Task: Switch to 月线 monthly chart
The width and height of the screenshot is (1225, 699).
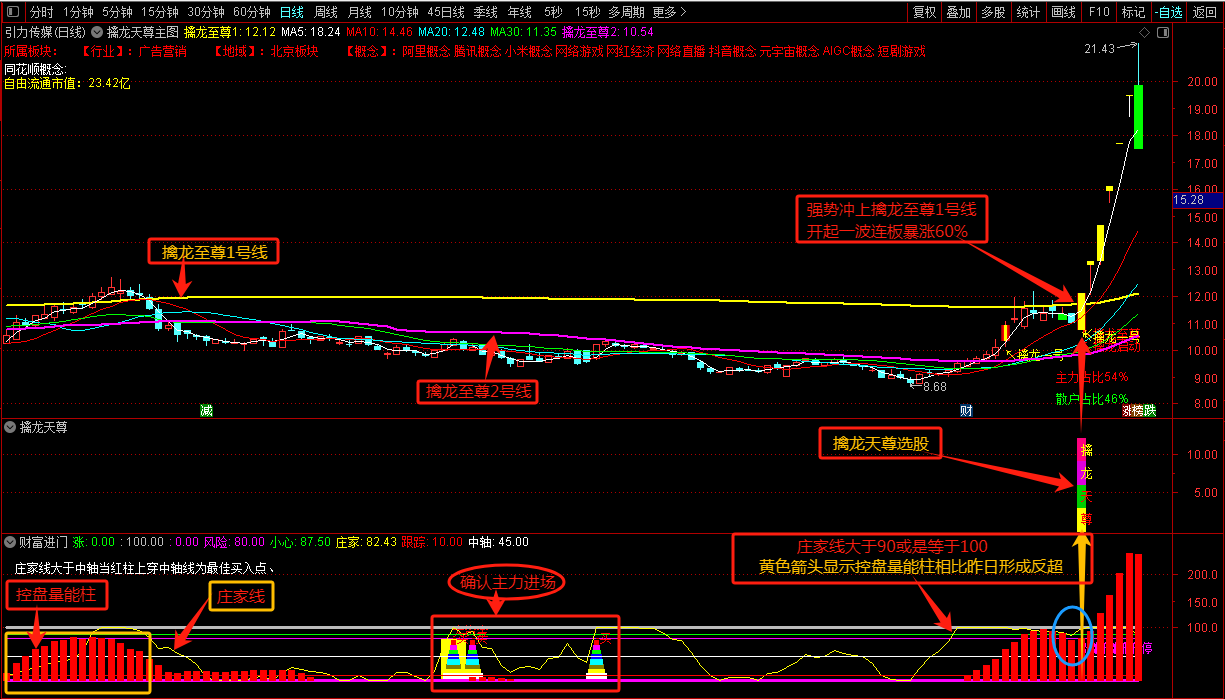Action: [360, 12]
